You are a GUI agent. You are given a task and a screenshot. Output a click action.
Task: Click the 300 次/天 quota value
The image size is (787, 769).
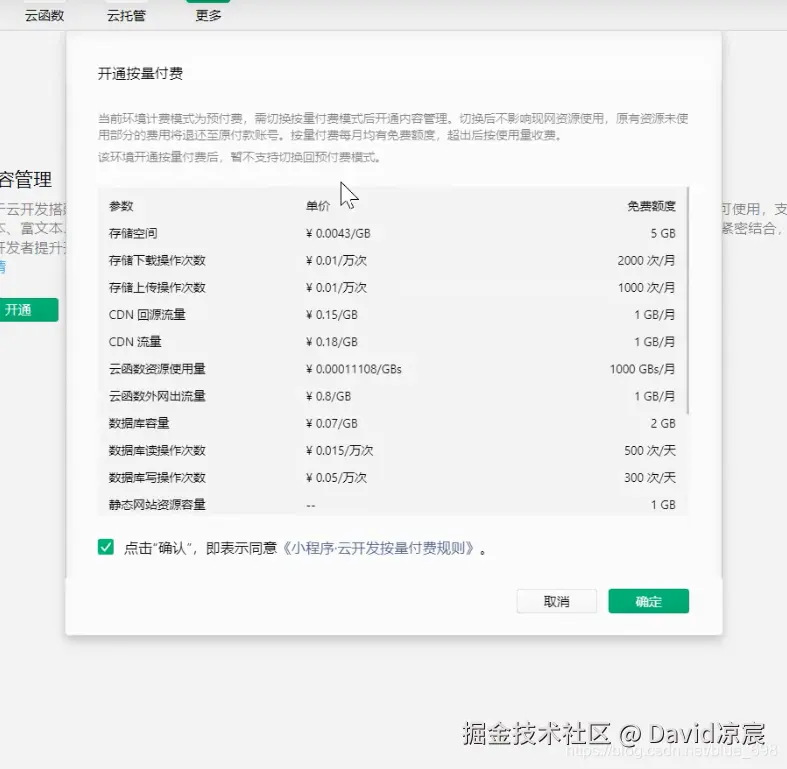point(650,477)
